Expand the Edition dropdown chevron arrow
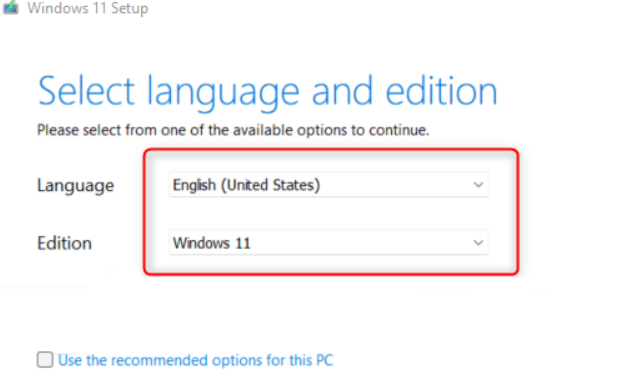621x387 pixels. 478,242
